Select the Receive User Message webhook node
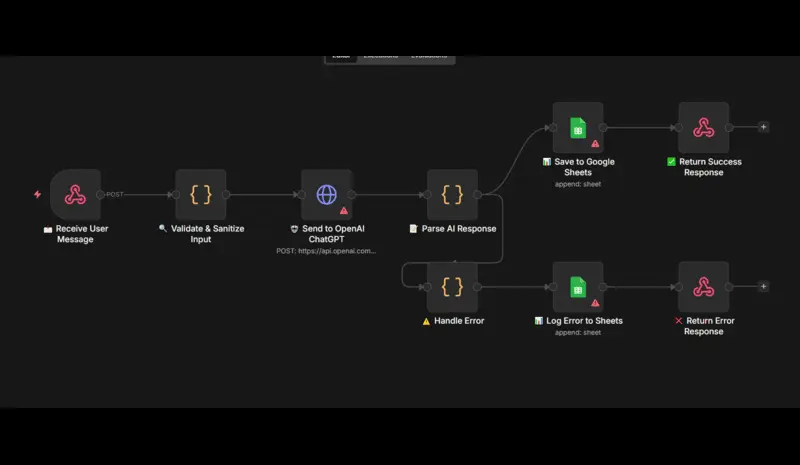The width and height of the screenshot is (800, 465). click(x=76, y=194)
